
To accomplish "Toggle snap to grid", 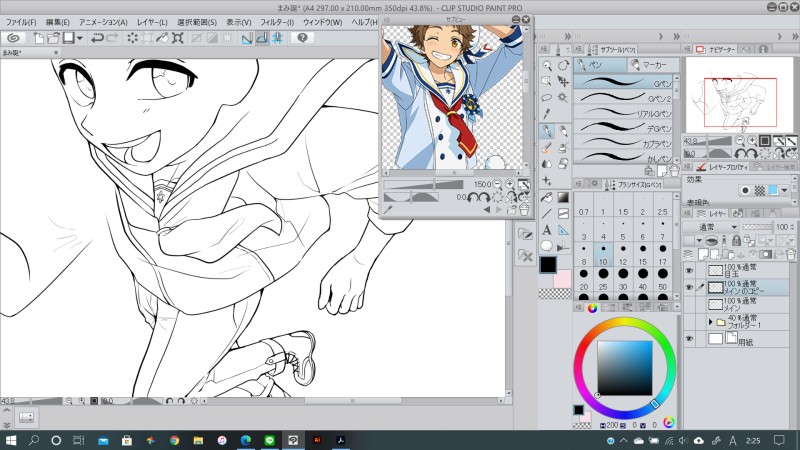I will pyautogui.click(x=278, y=38).
